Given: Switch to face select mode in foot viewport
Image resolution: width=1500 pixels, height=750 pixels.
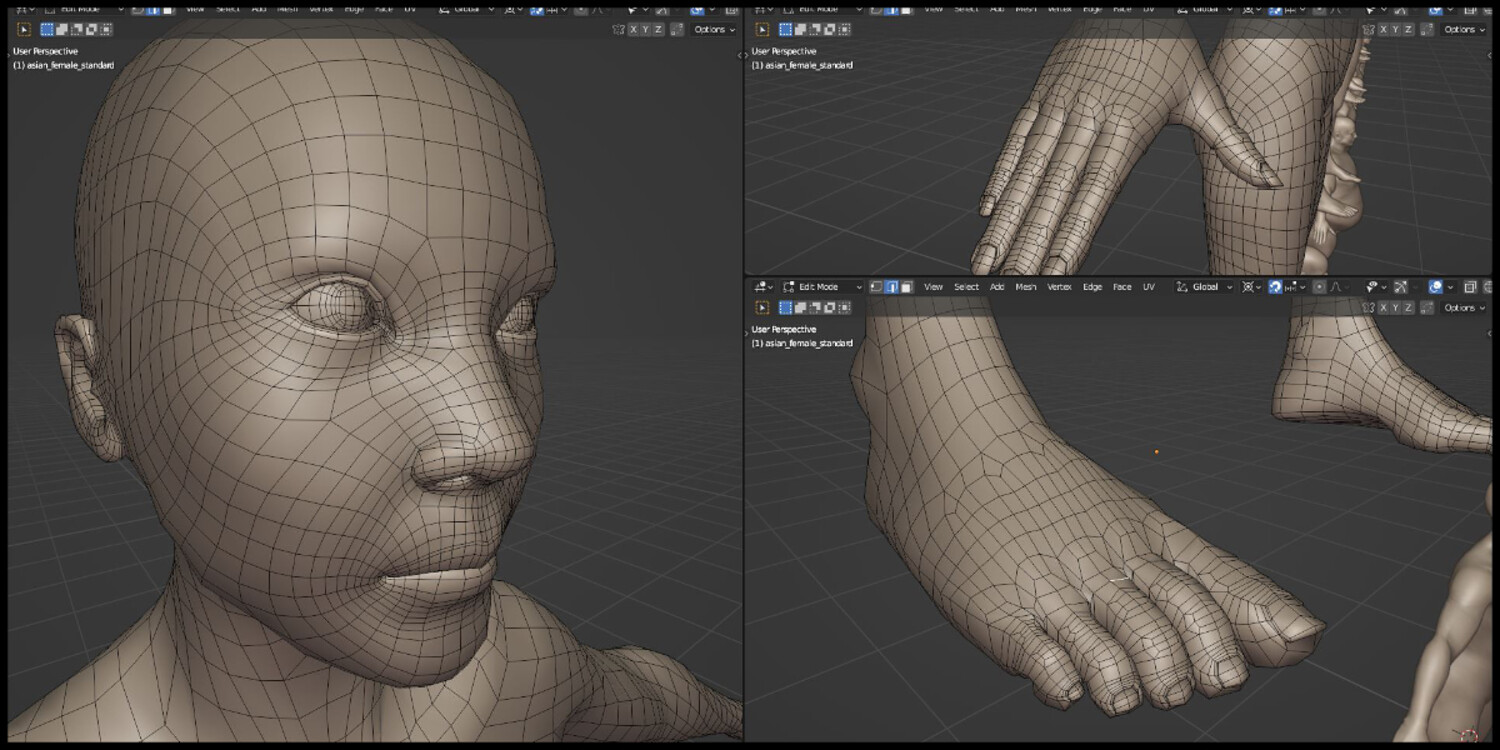Looking at the screenshot, I should (x=906, y=287).
